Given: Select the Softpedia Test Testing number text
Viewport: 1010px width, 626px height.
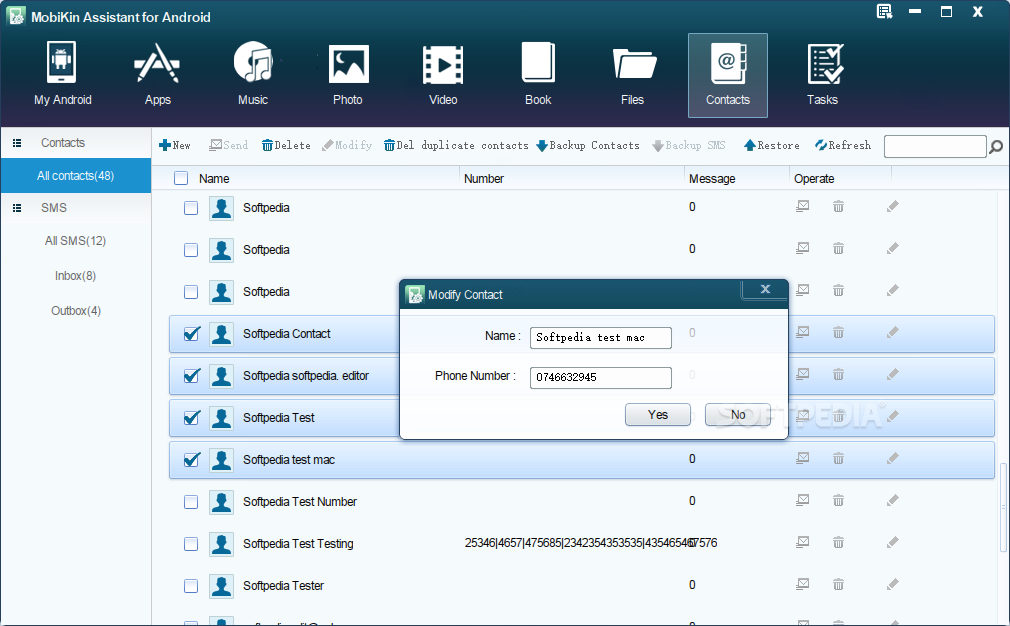Looking at the screenshot, I should pyautogui.click(x=591, y=544).
